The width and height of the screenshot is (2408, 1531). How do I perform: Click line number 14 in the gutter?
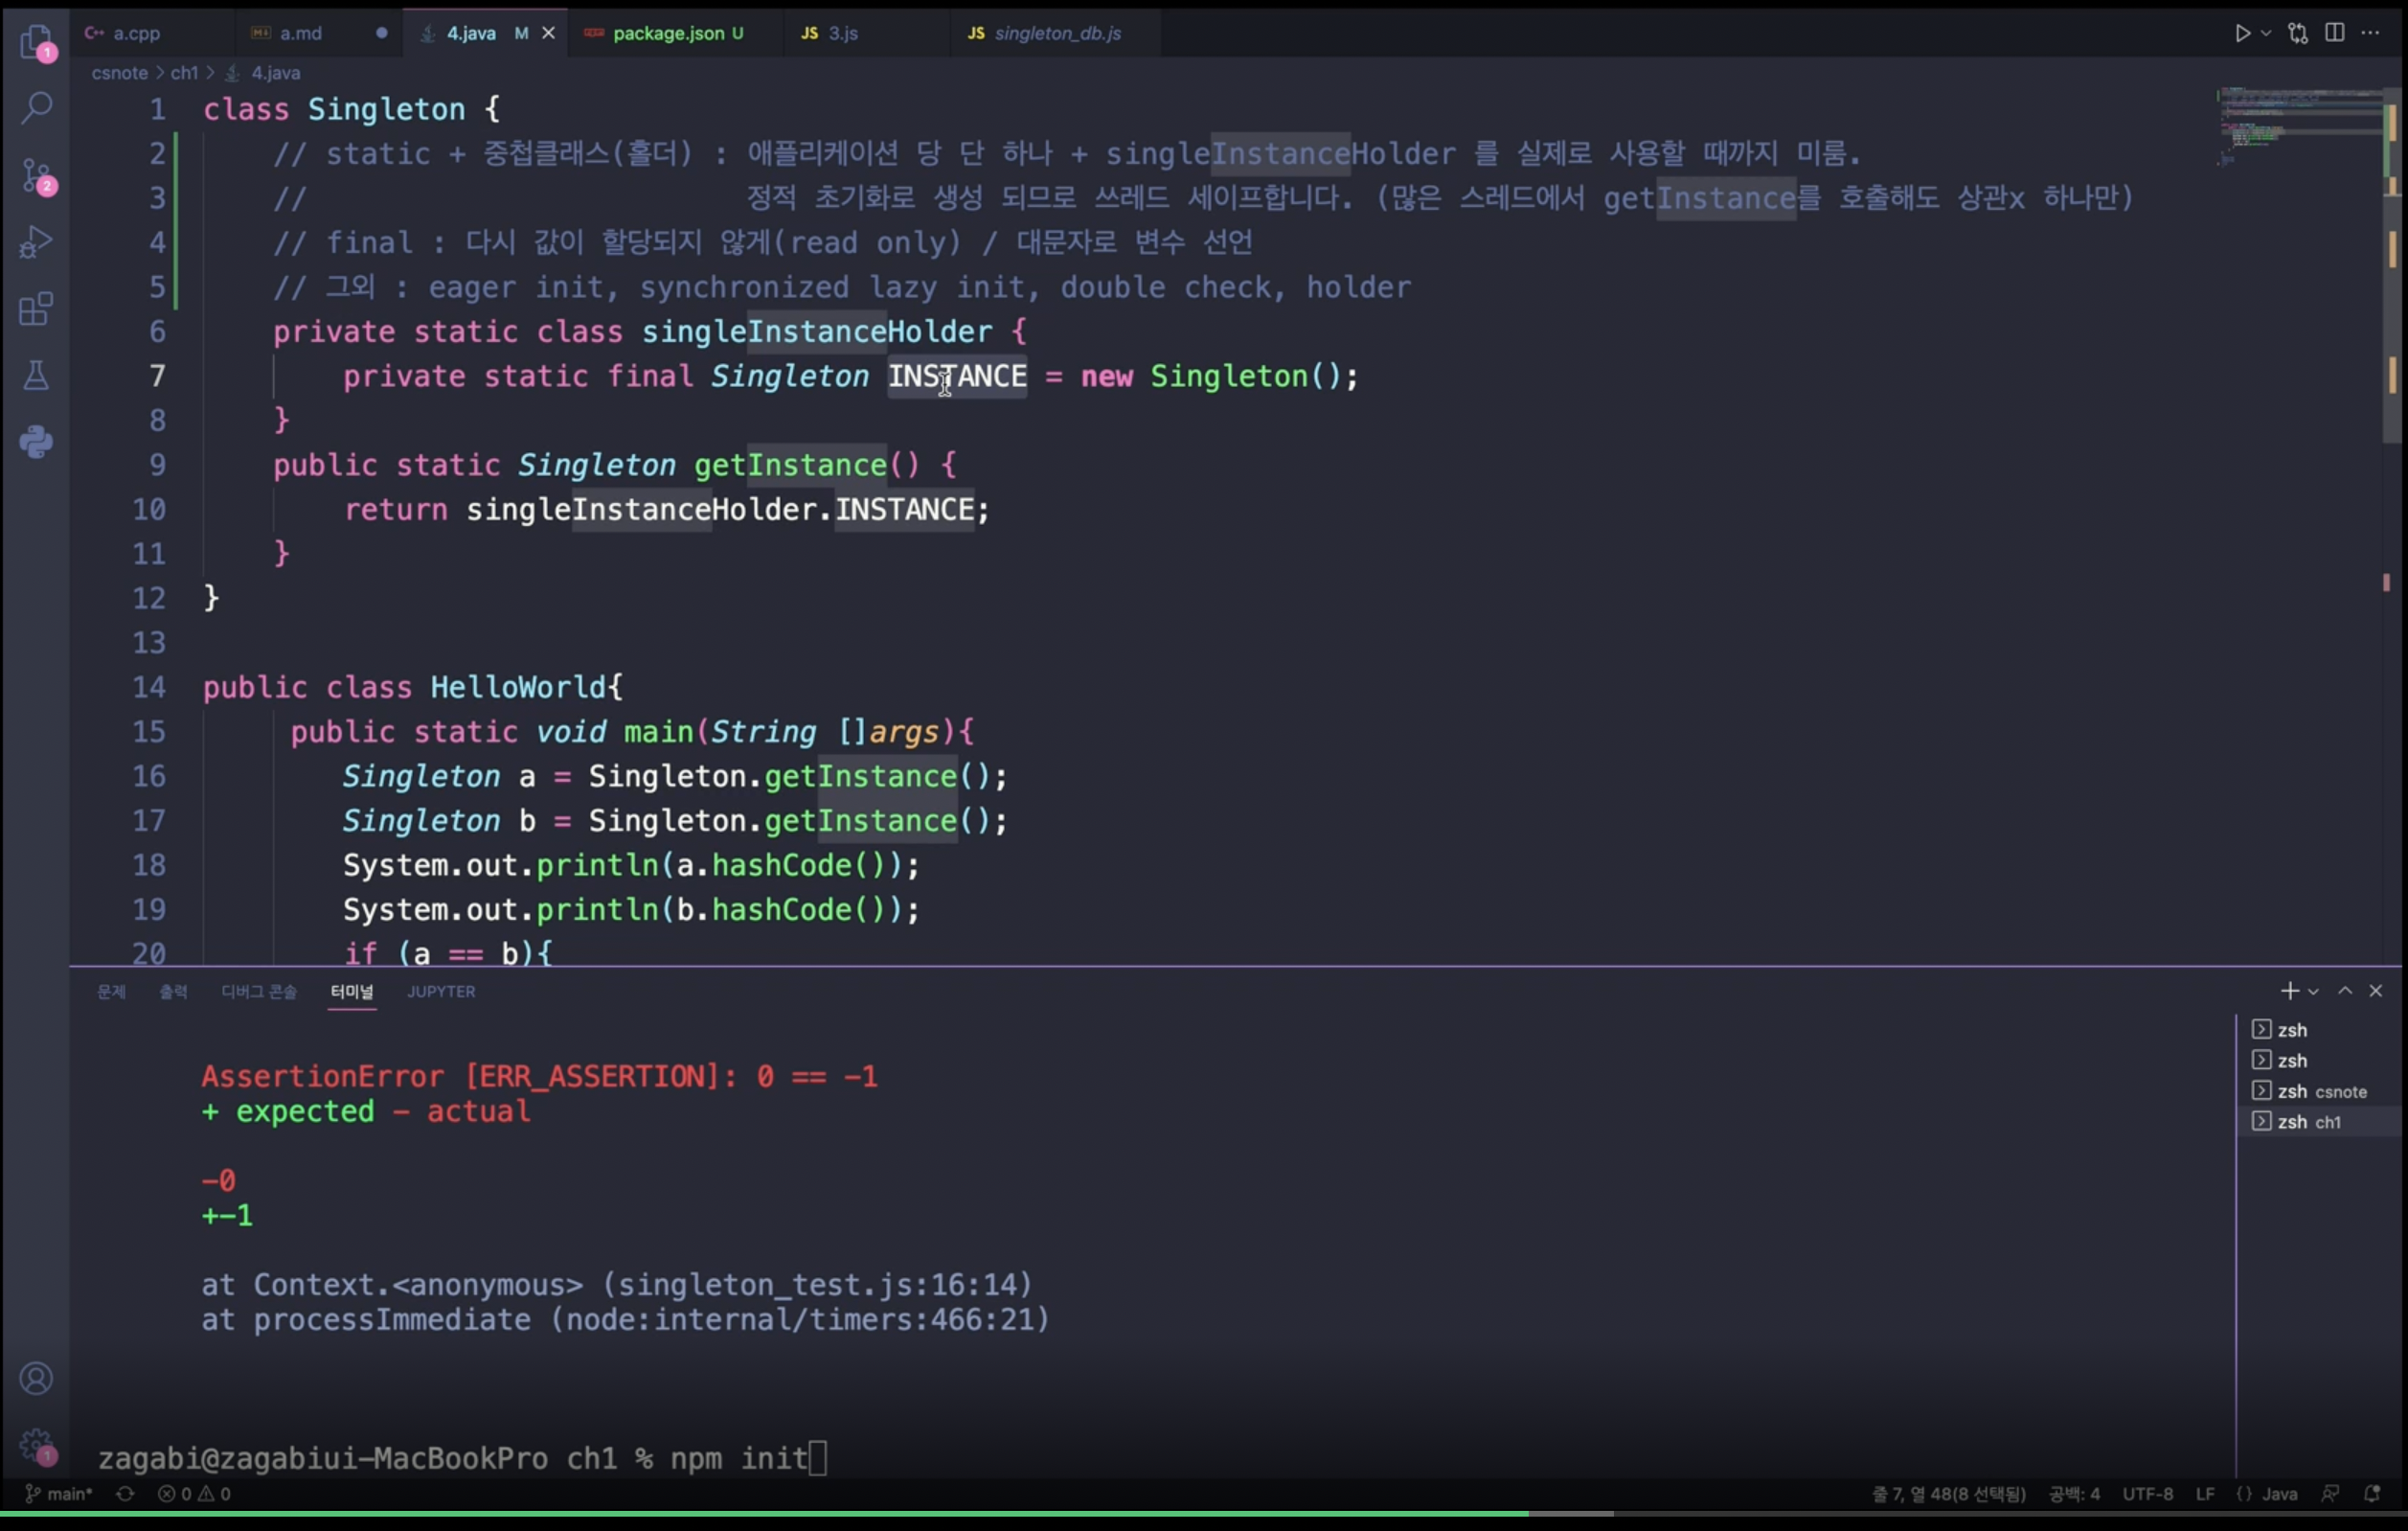click(149, 687)
